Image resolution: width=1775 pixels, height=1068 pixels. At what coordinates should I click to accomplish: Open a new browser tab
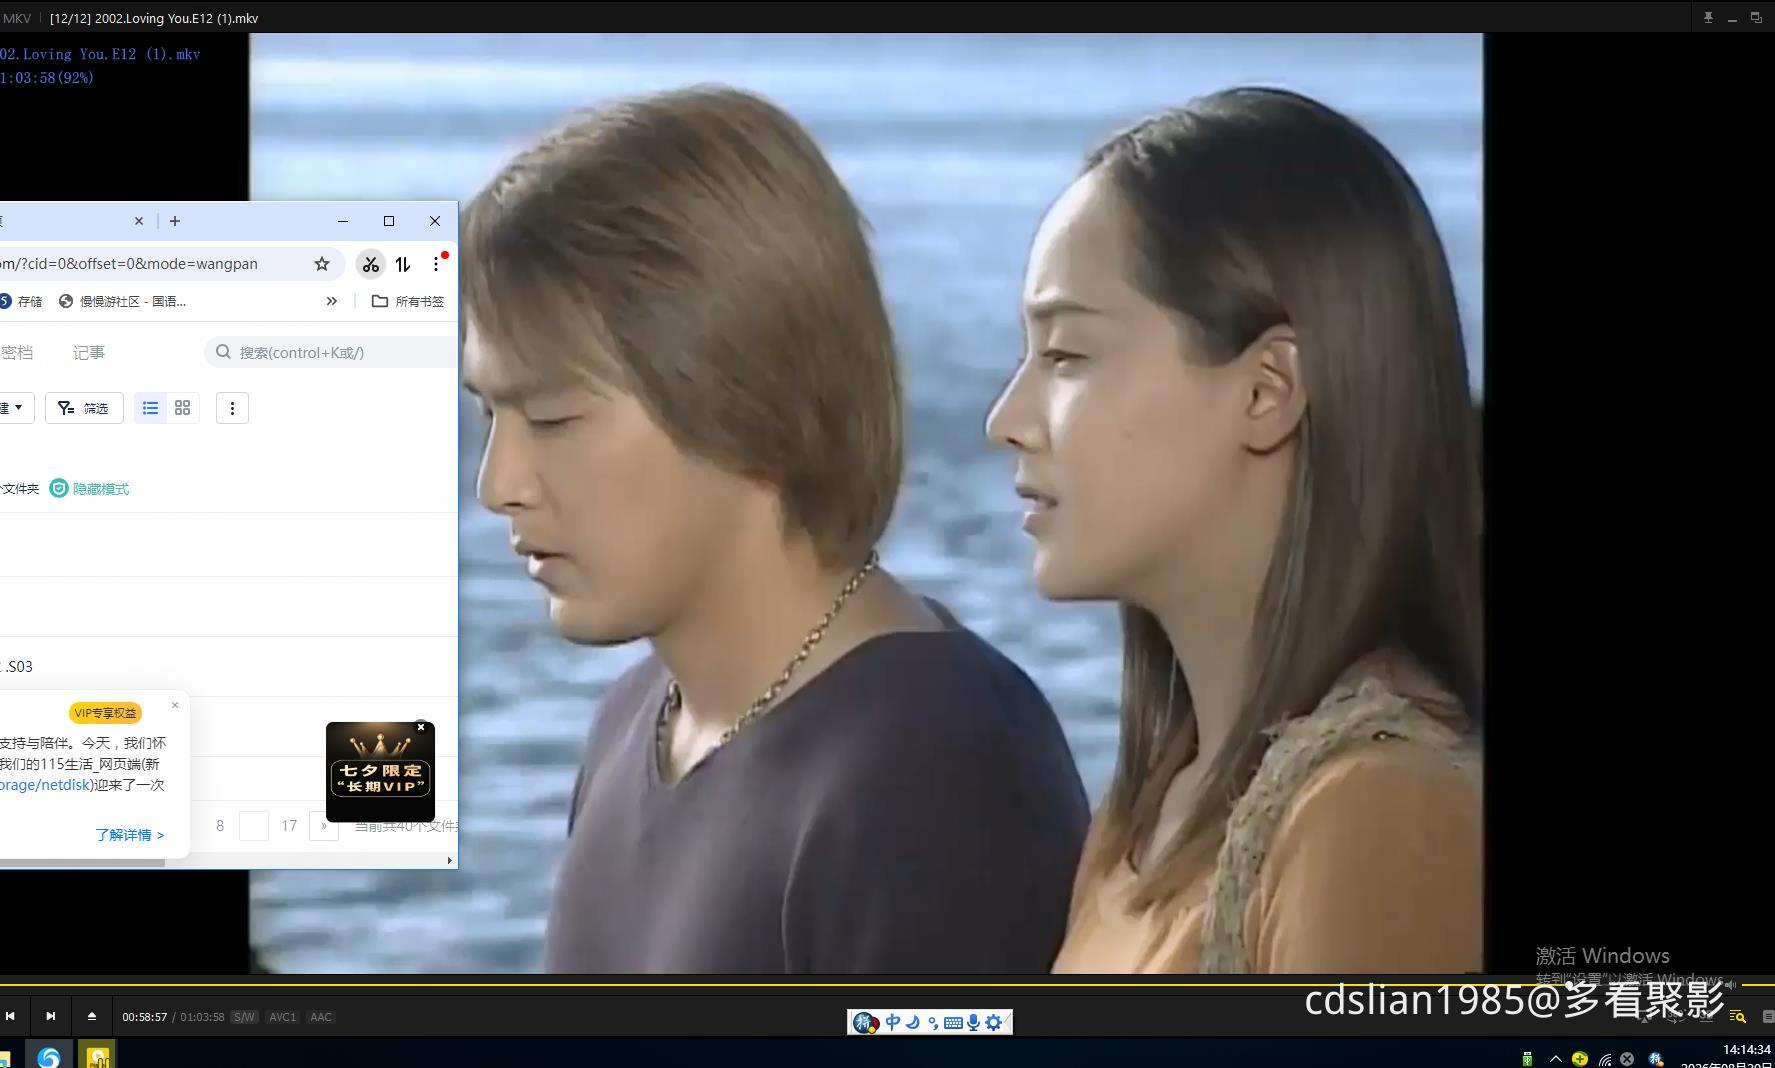(175, 221)
